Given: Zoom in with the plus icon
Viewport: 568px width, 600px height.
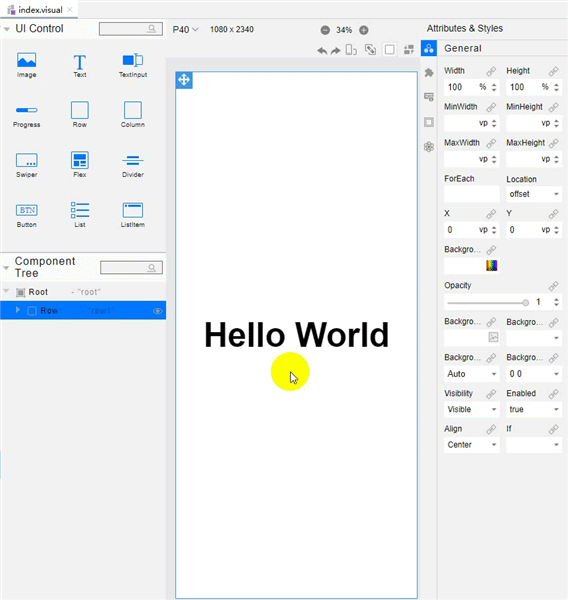Looking at the screenshot, I should [x=364, y=30].
